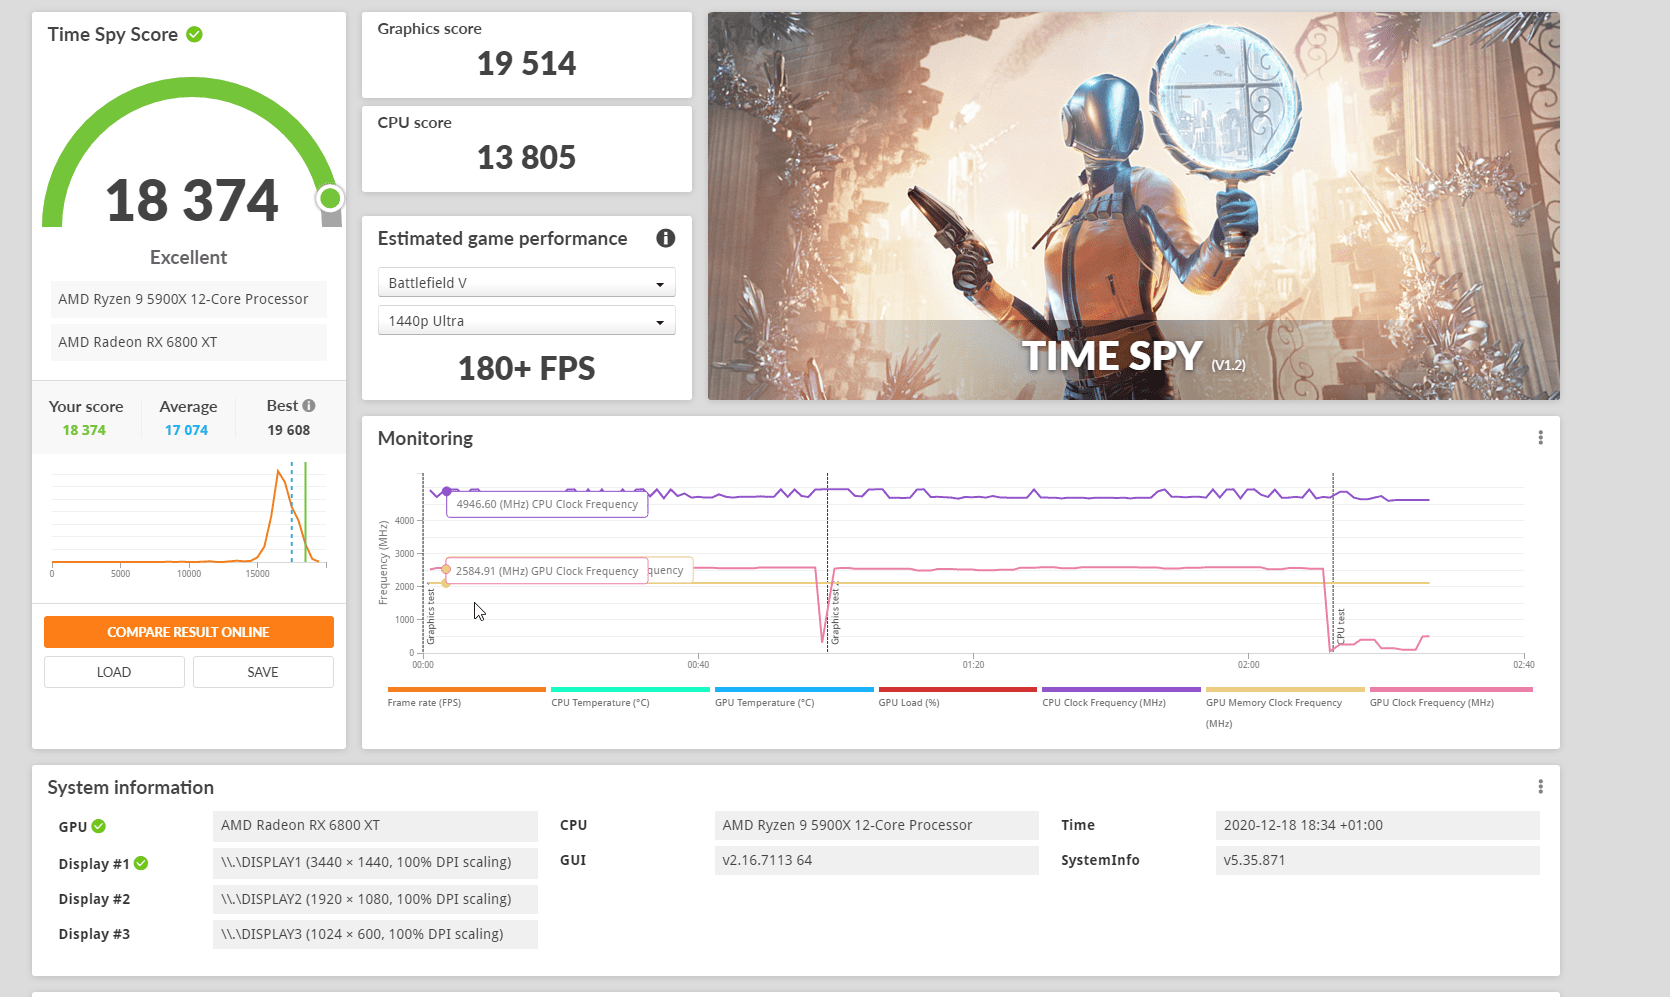Click the score gauge end knob
This screenshot has height=997, width=1670.
pyautogui.click(x=330, y=198)
